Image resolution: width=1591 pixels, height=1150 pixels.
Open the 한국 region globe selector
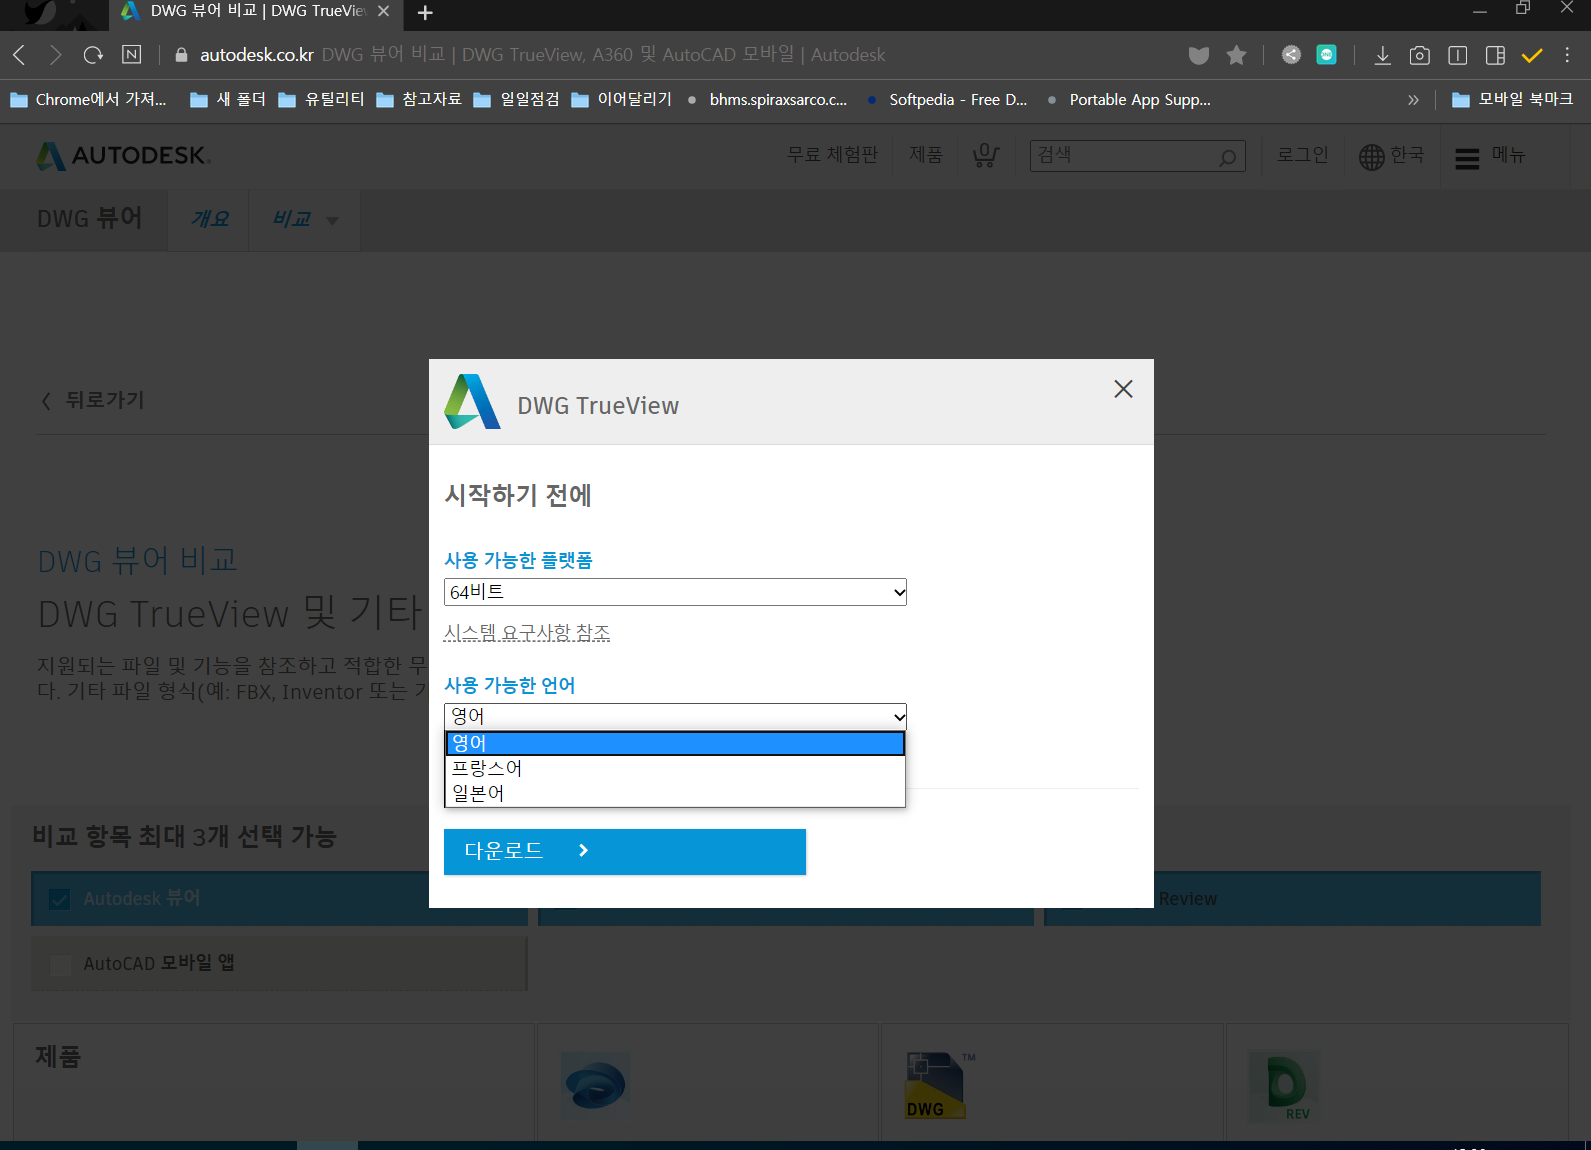(x=1391, y=156)
